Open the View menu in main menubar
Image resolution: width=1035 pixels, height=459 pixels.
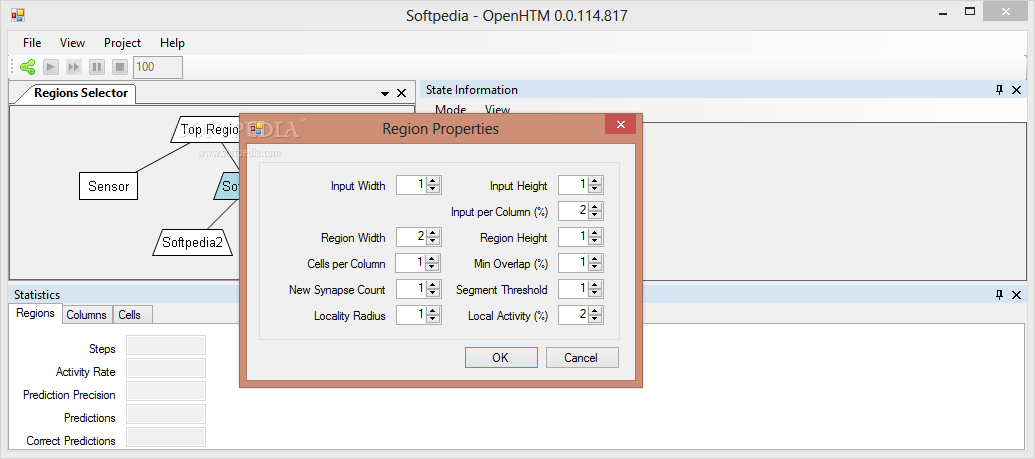click(72, 43)
